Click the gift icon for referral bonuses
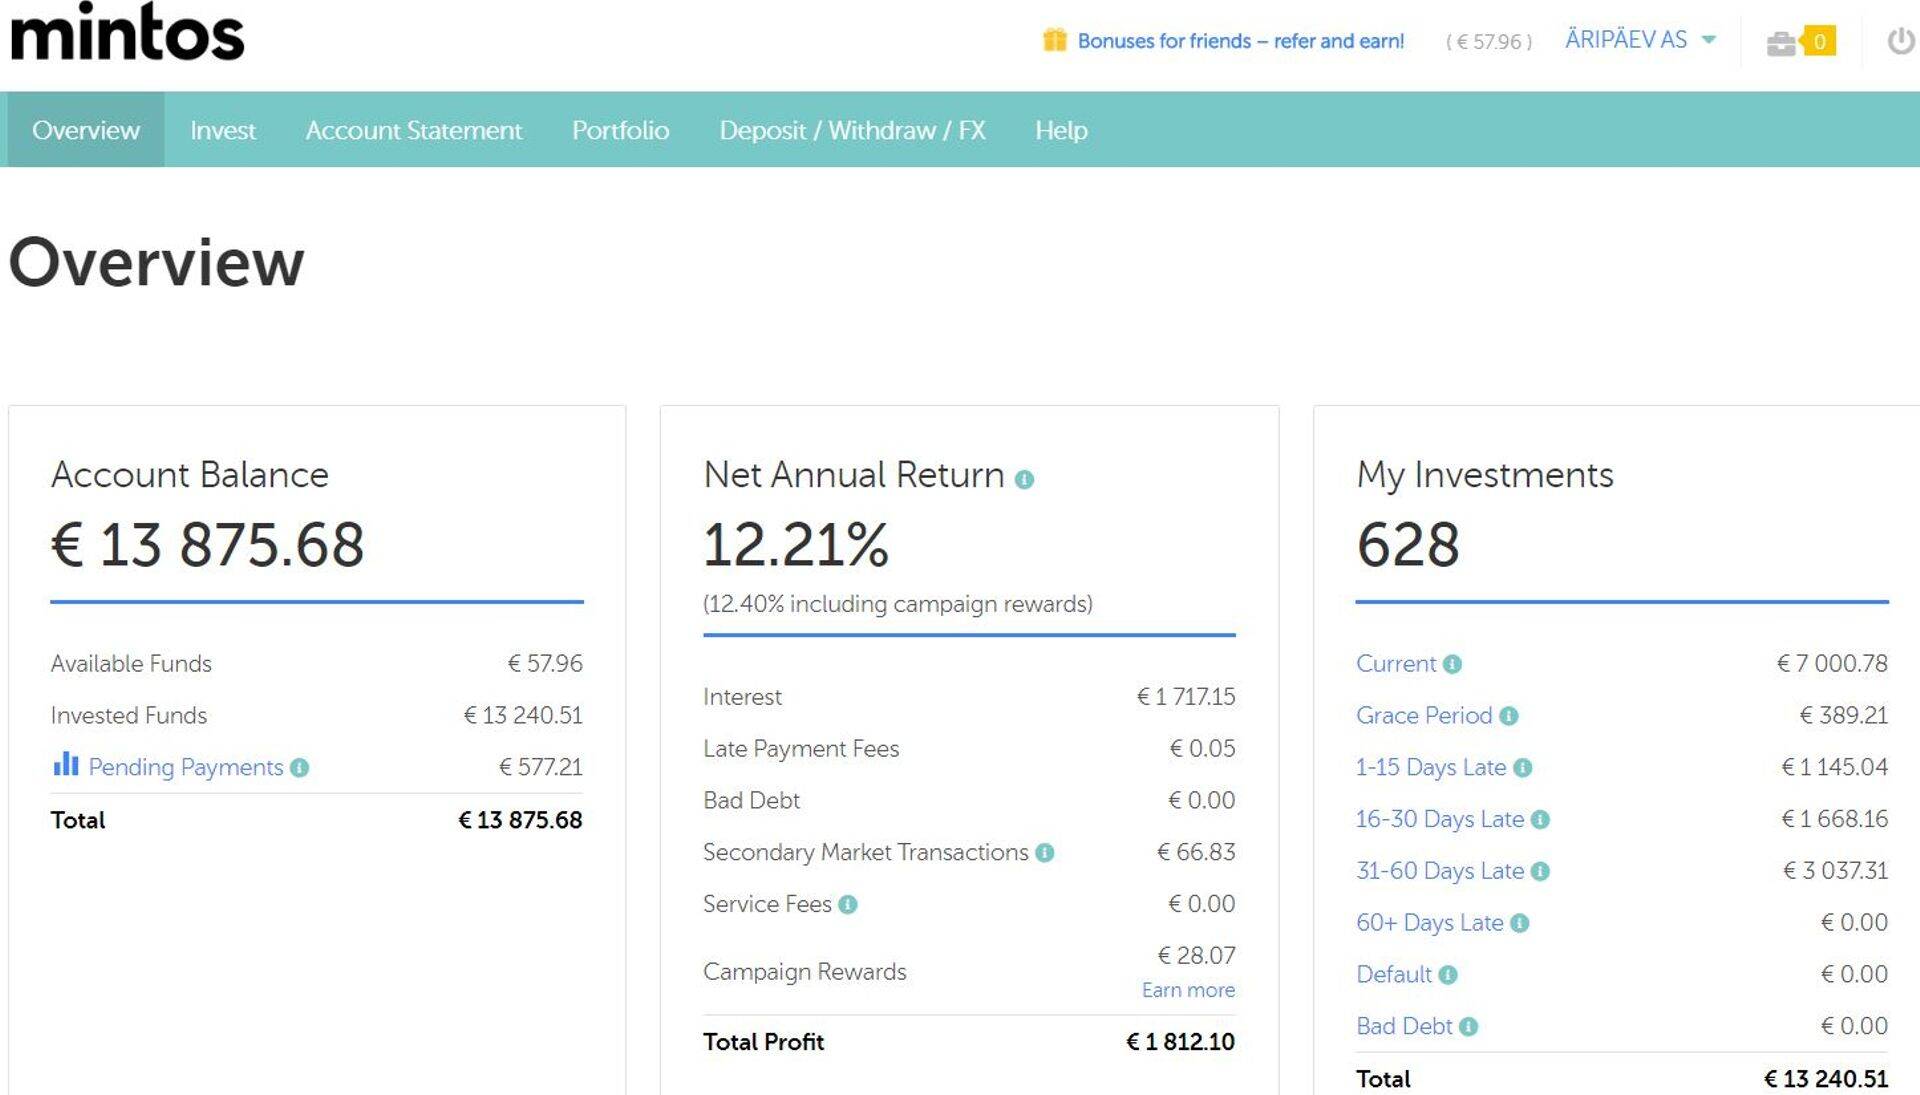Screen dimensions: 1920x1095 tap(1054, 40)
